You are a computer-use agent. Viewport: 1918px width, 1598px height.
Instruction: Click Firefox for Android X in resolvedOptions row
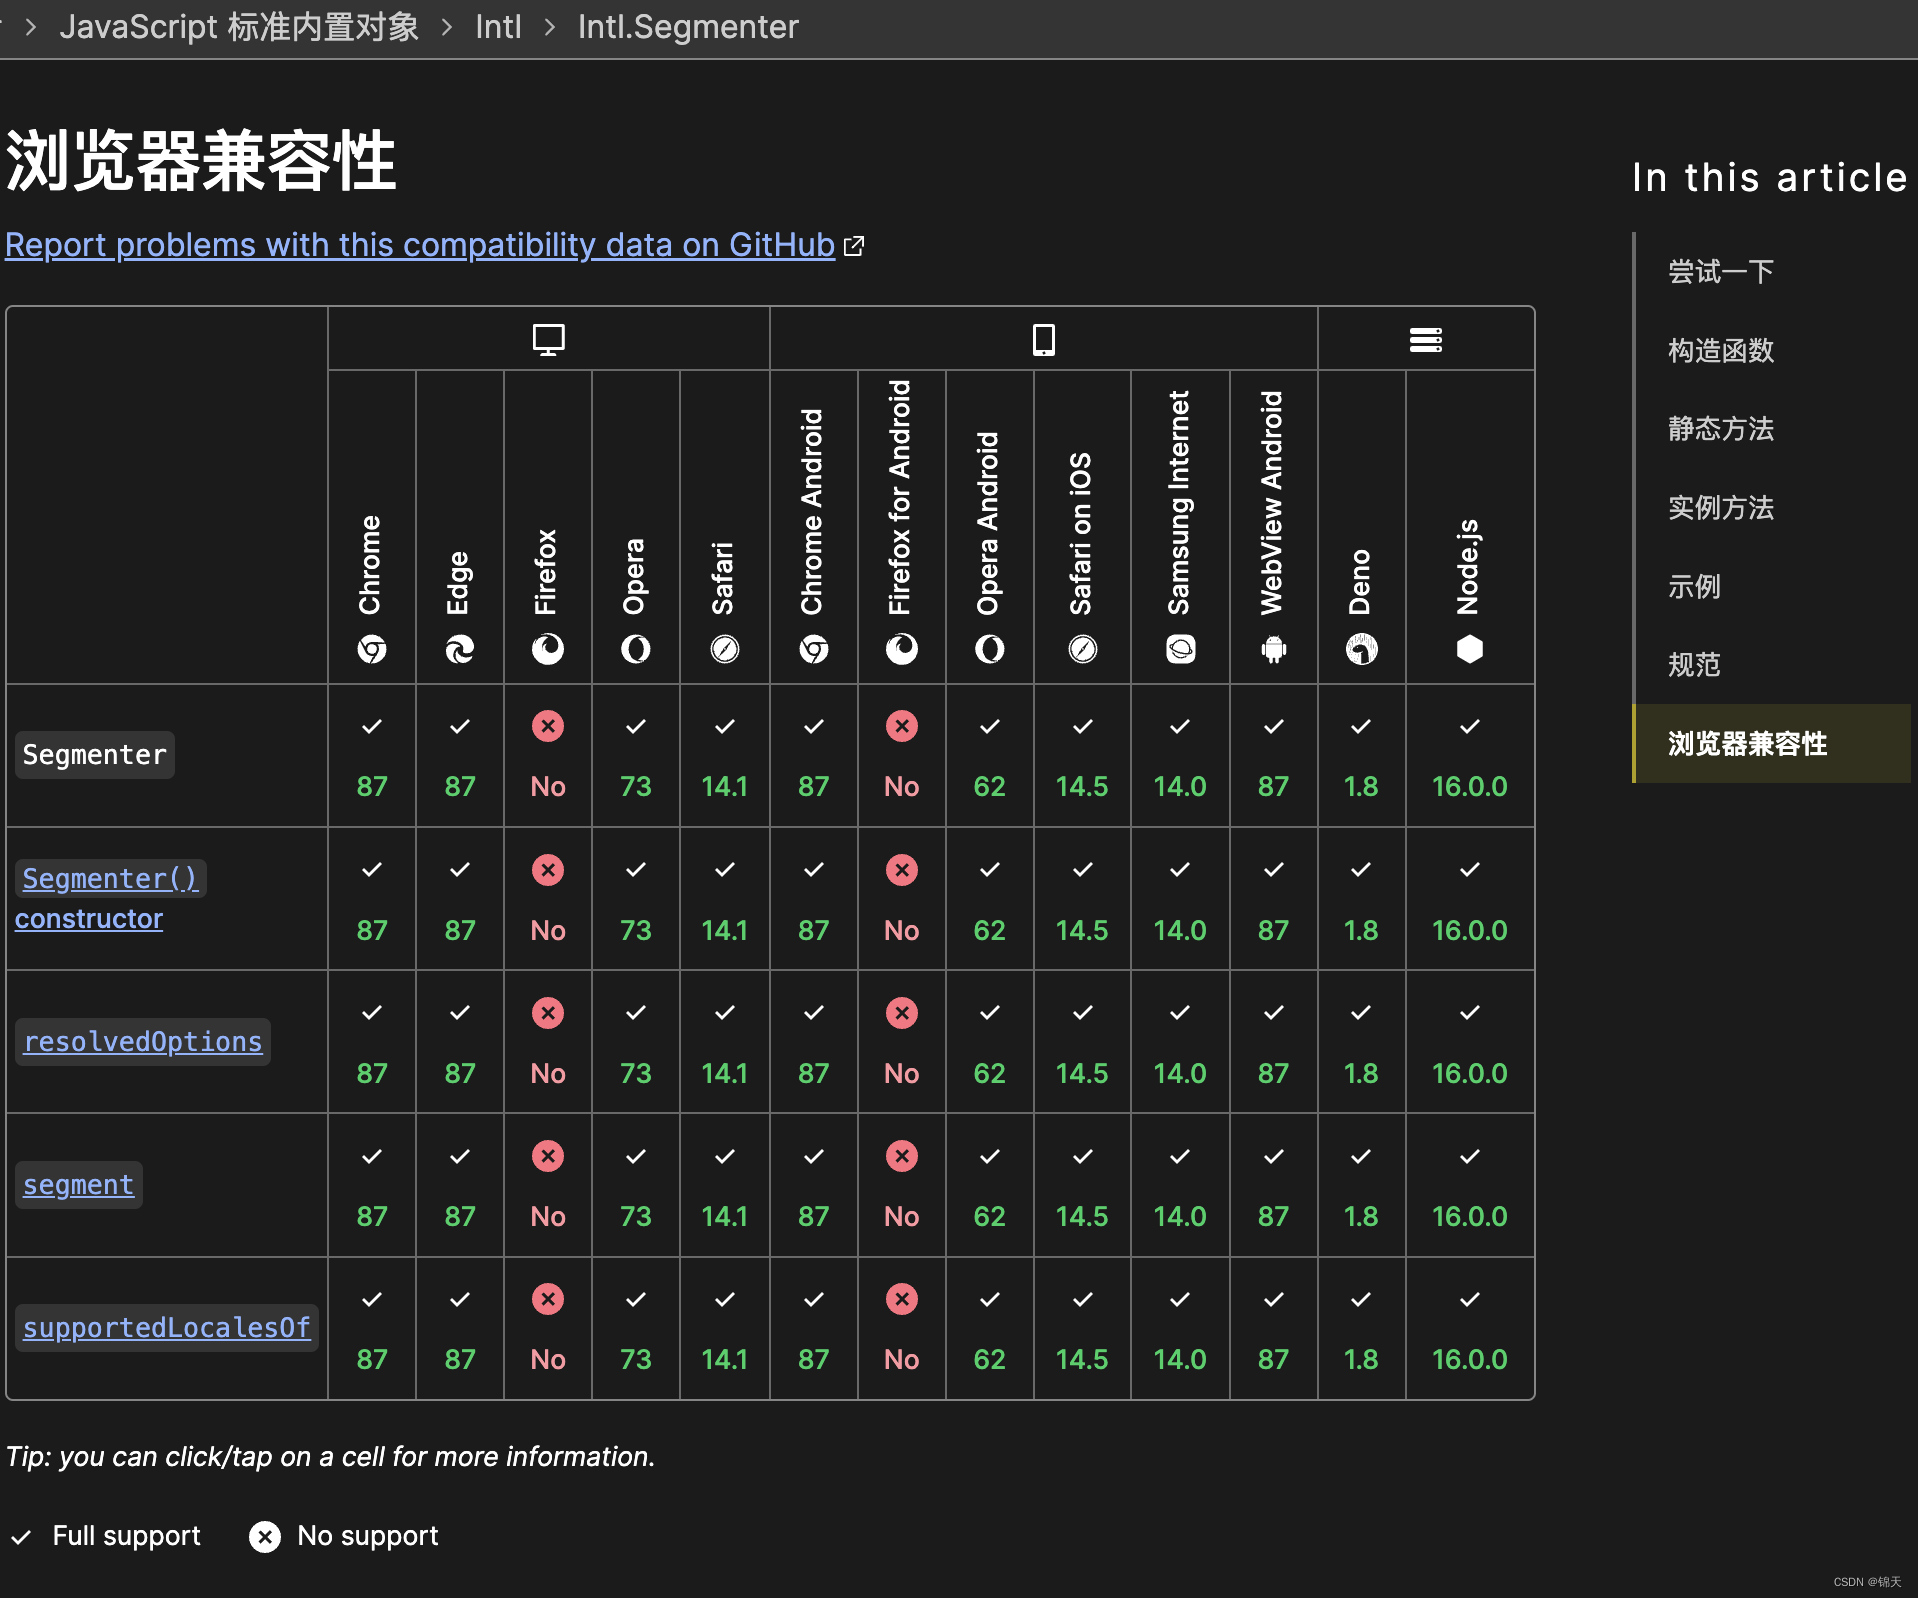pyautogui.click(x=902, y=1013)
